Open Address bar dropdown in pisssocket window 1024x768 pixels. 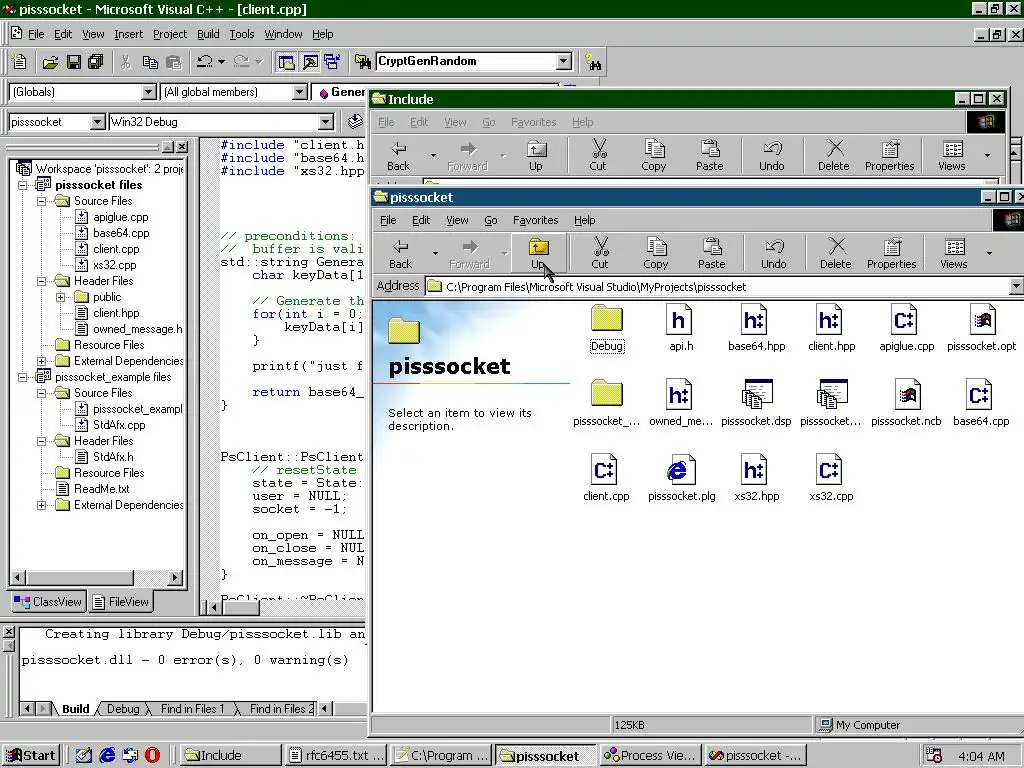[1016, 286]
